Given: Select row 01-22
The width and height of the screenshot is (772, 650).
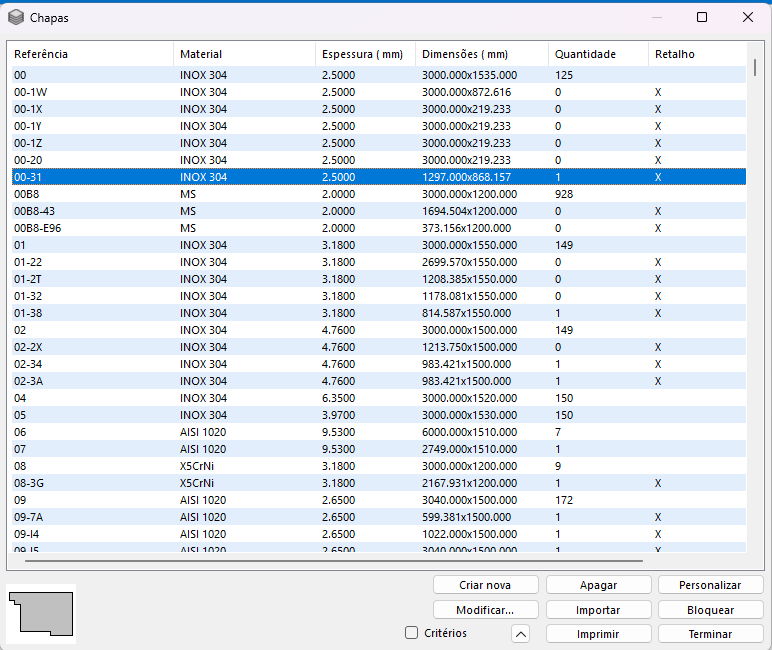Looking at the screenshot, I should (x=379, y=262).
